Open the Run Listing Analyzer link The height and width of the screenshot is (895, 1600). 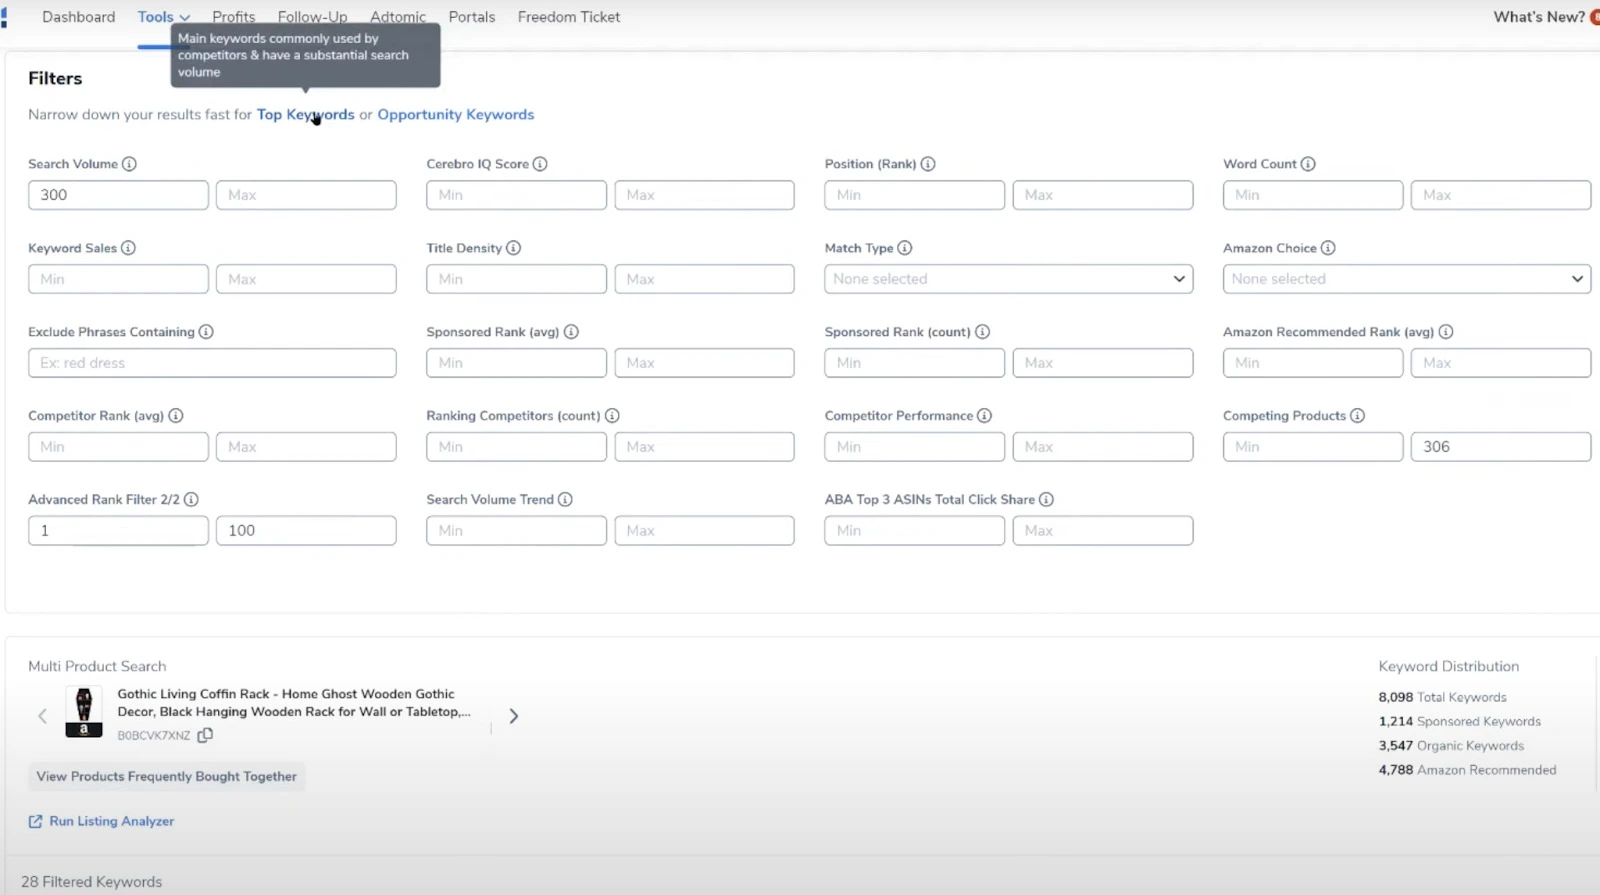click(x=111, y=821)
